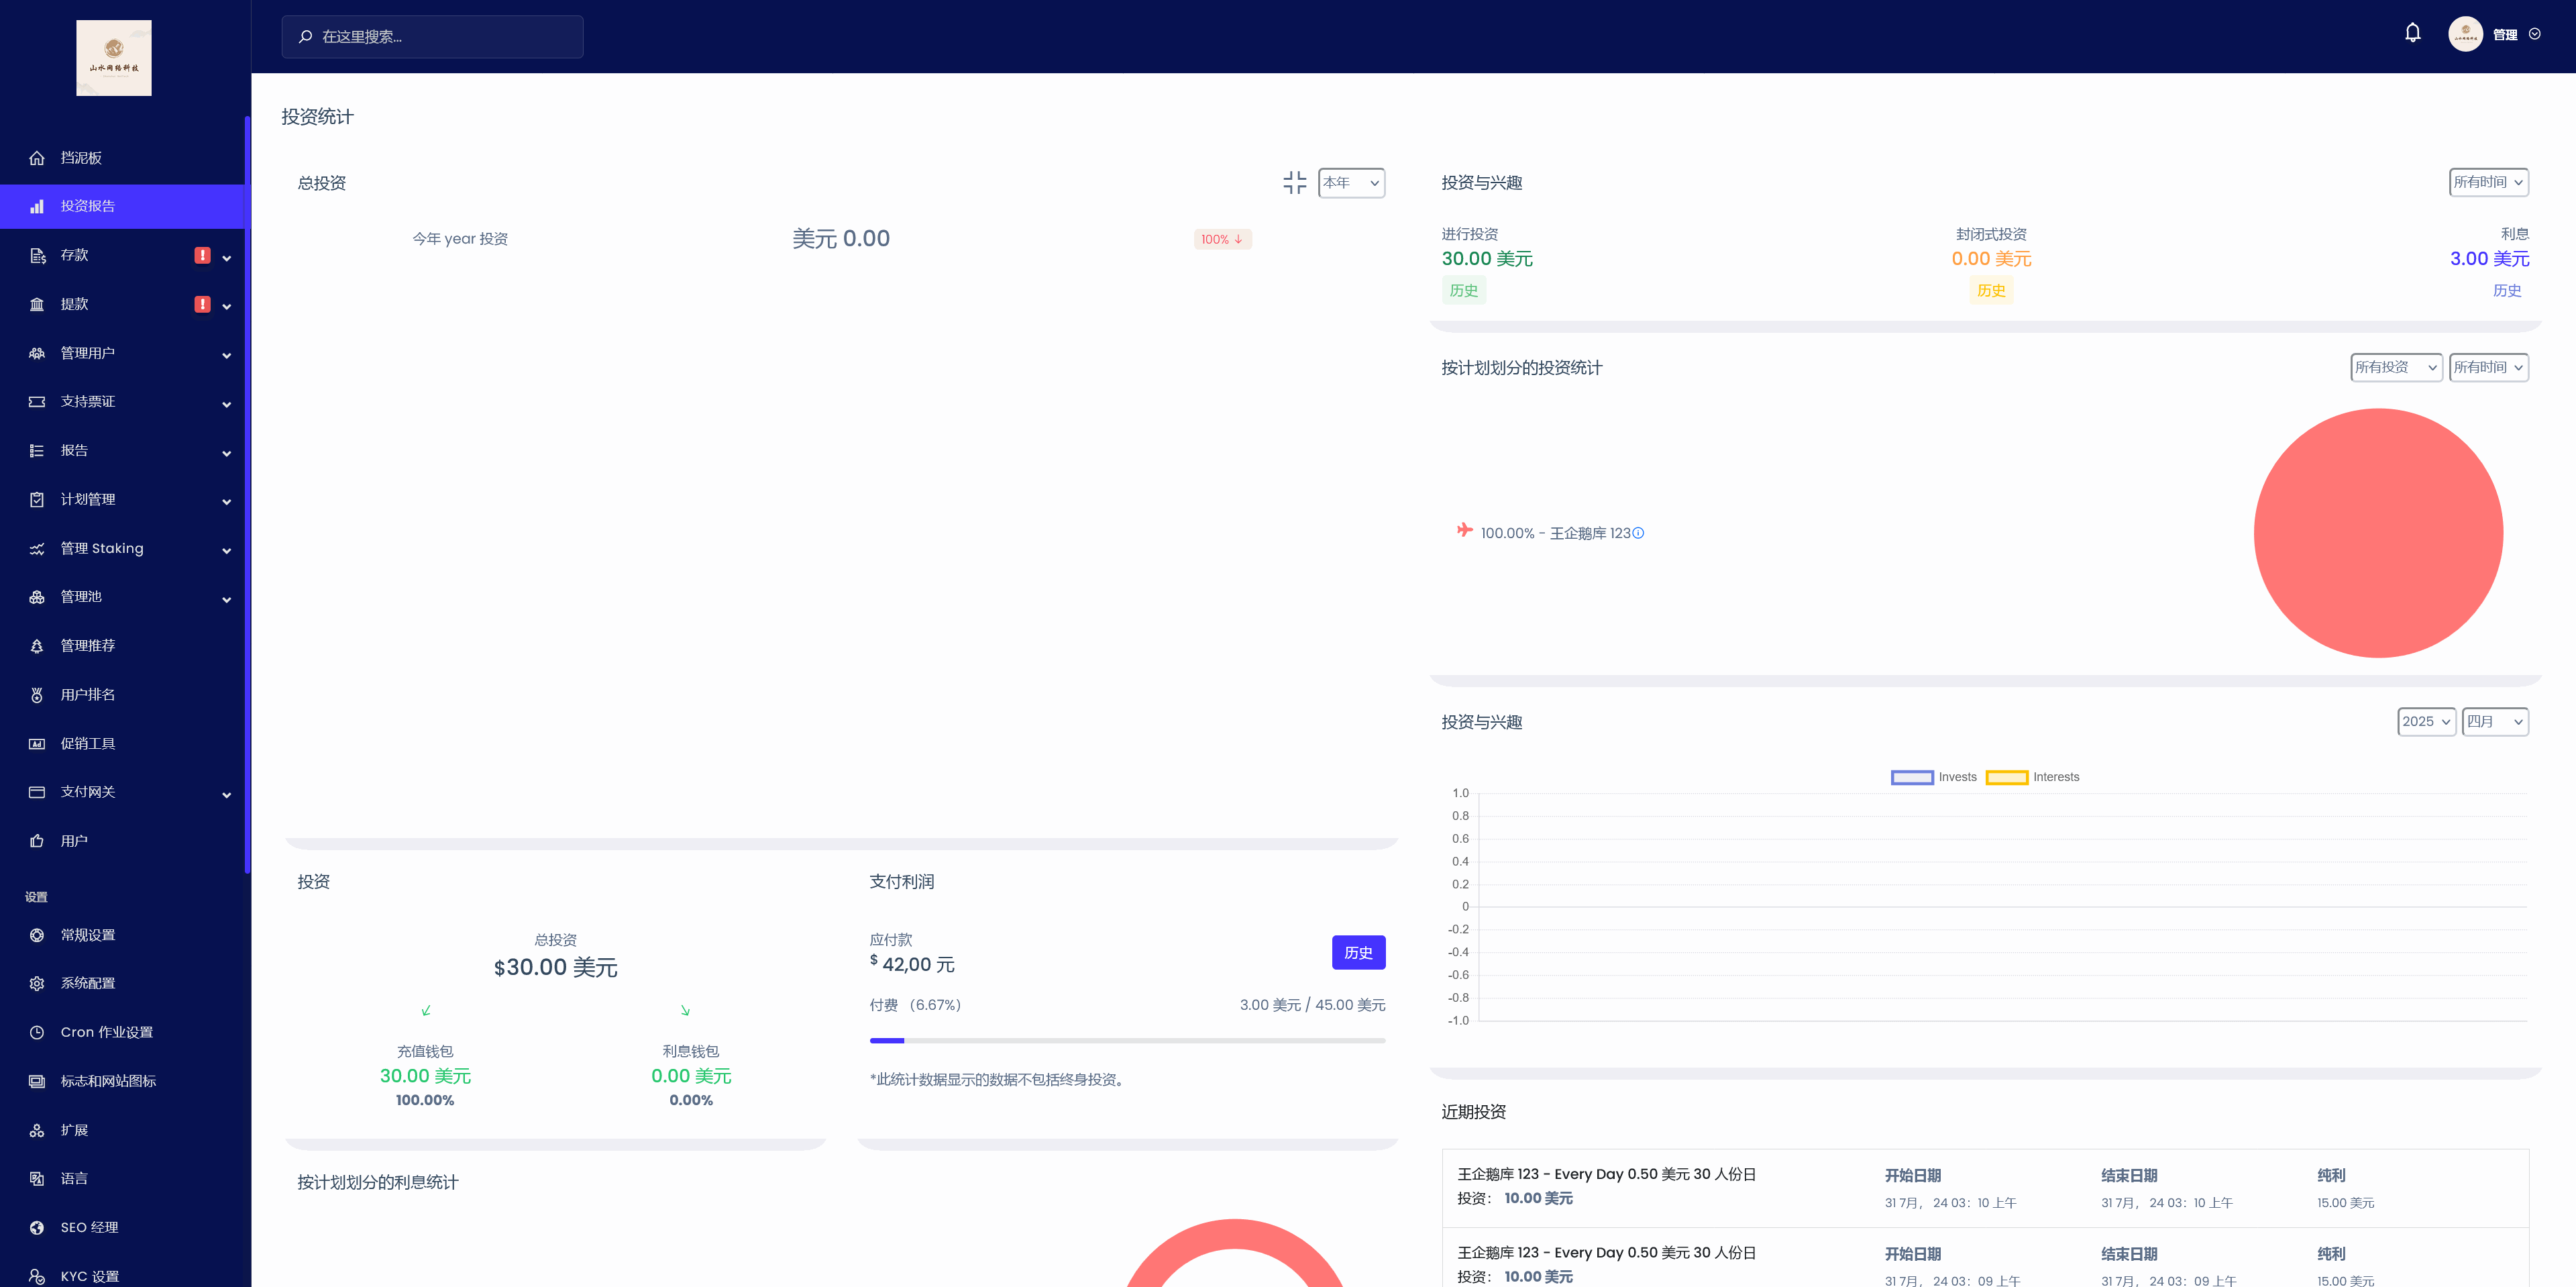Open the KYC 设置 menu item

(90, 1276)
